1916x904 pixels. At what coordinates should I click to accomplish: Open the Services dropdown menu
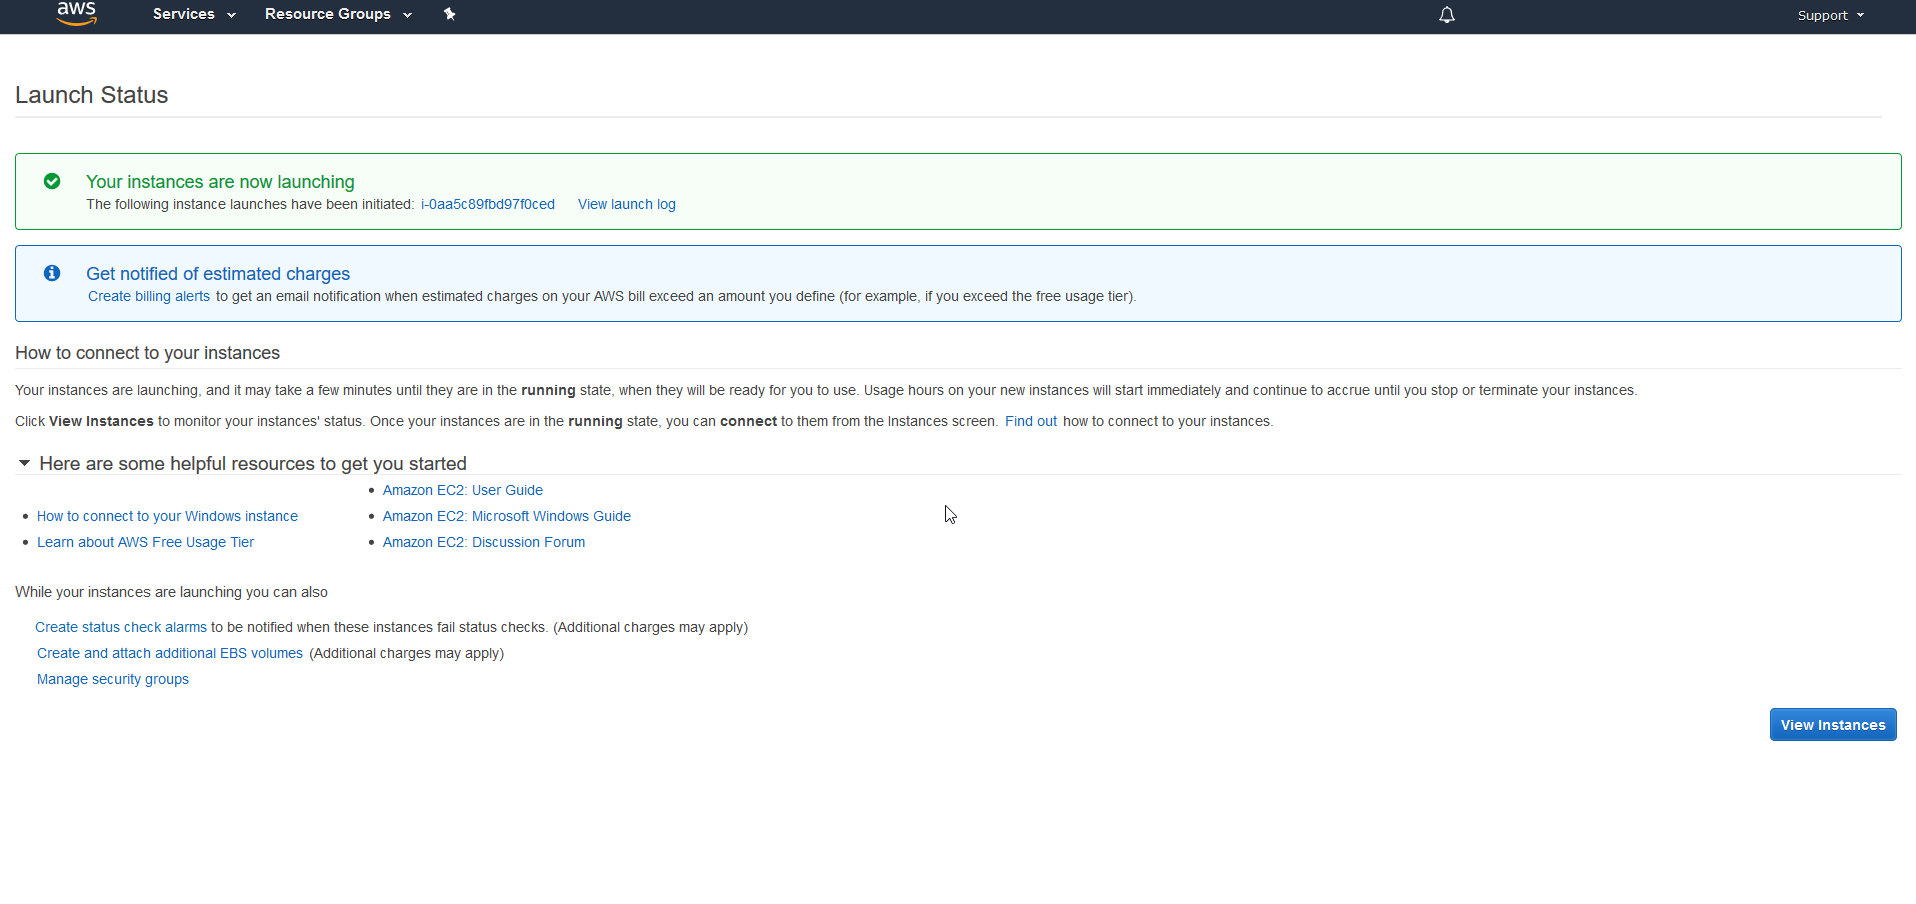pos(194,14)
